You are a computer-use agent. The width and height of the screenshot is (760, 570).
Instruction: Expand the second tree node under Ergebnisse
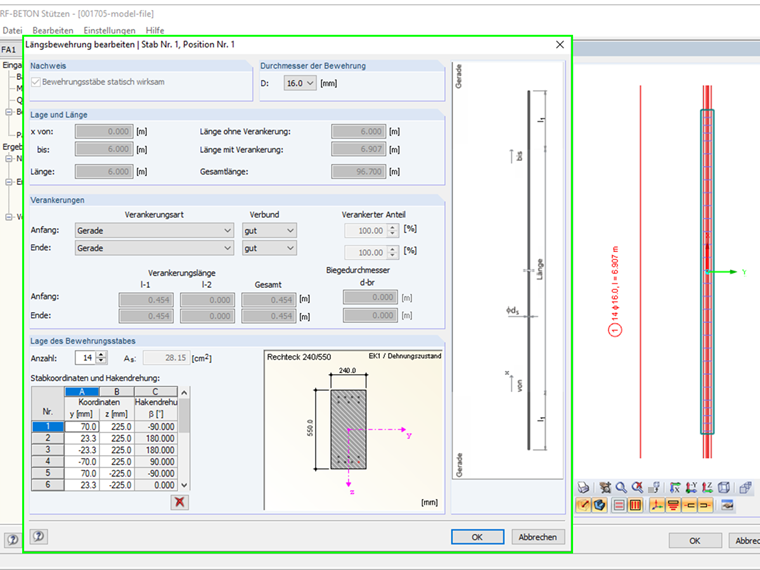[x=9, y=182]
